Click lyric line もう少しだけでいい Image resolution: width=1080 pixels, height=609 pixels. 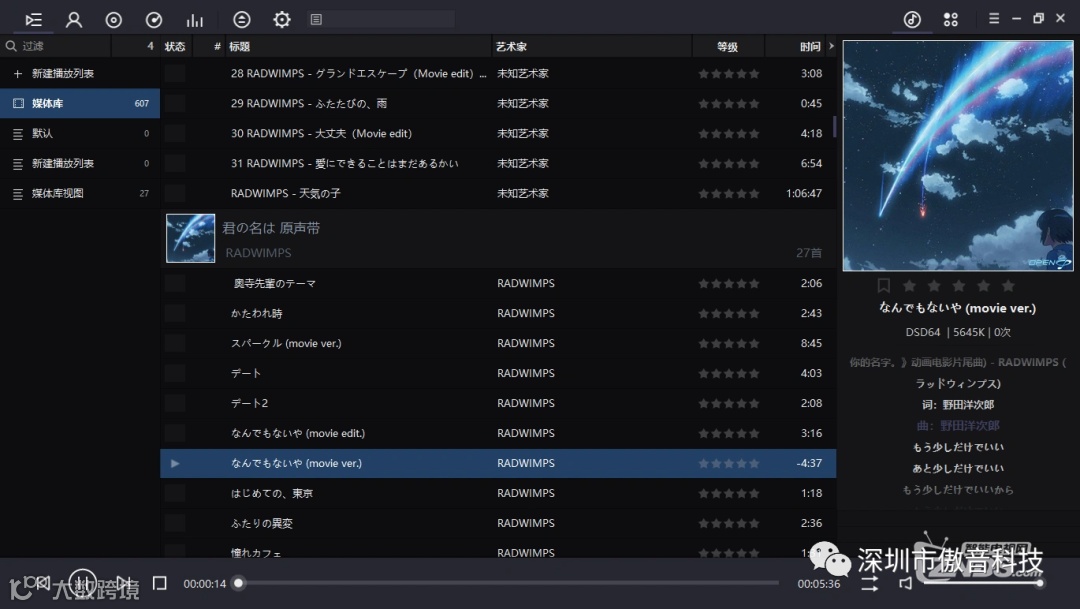958,447
